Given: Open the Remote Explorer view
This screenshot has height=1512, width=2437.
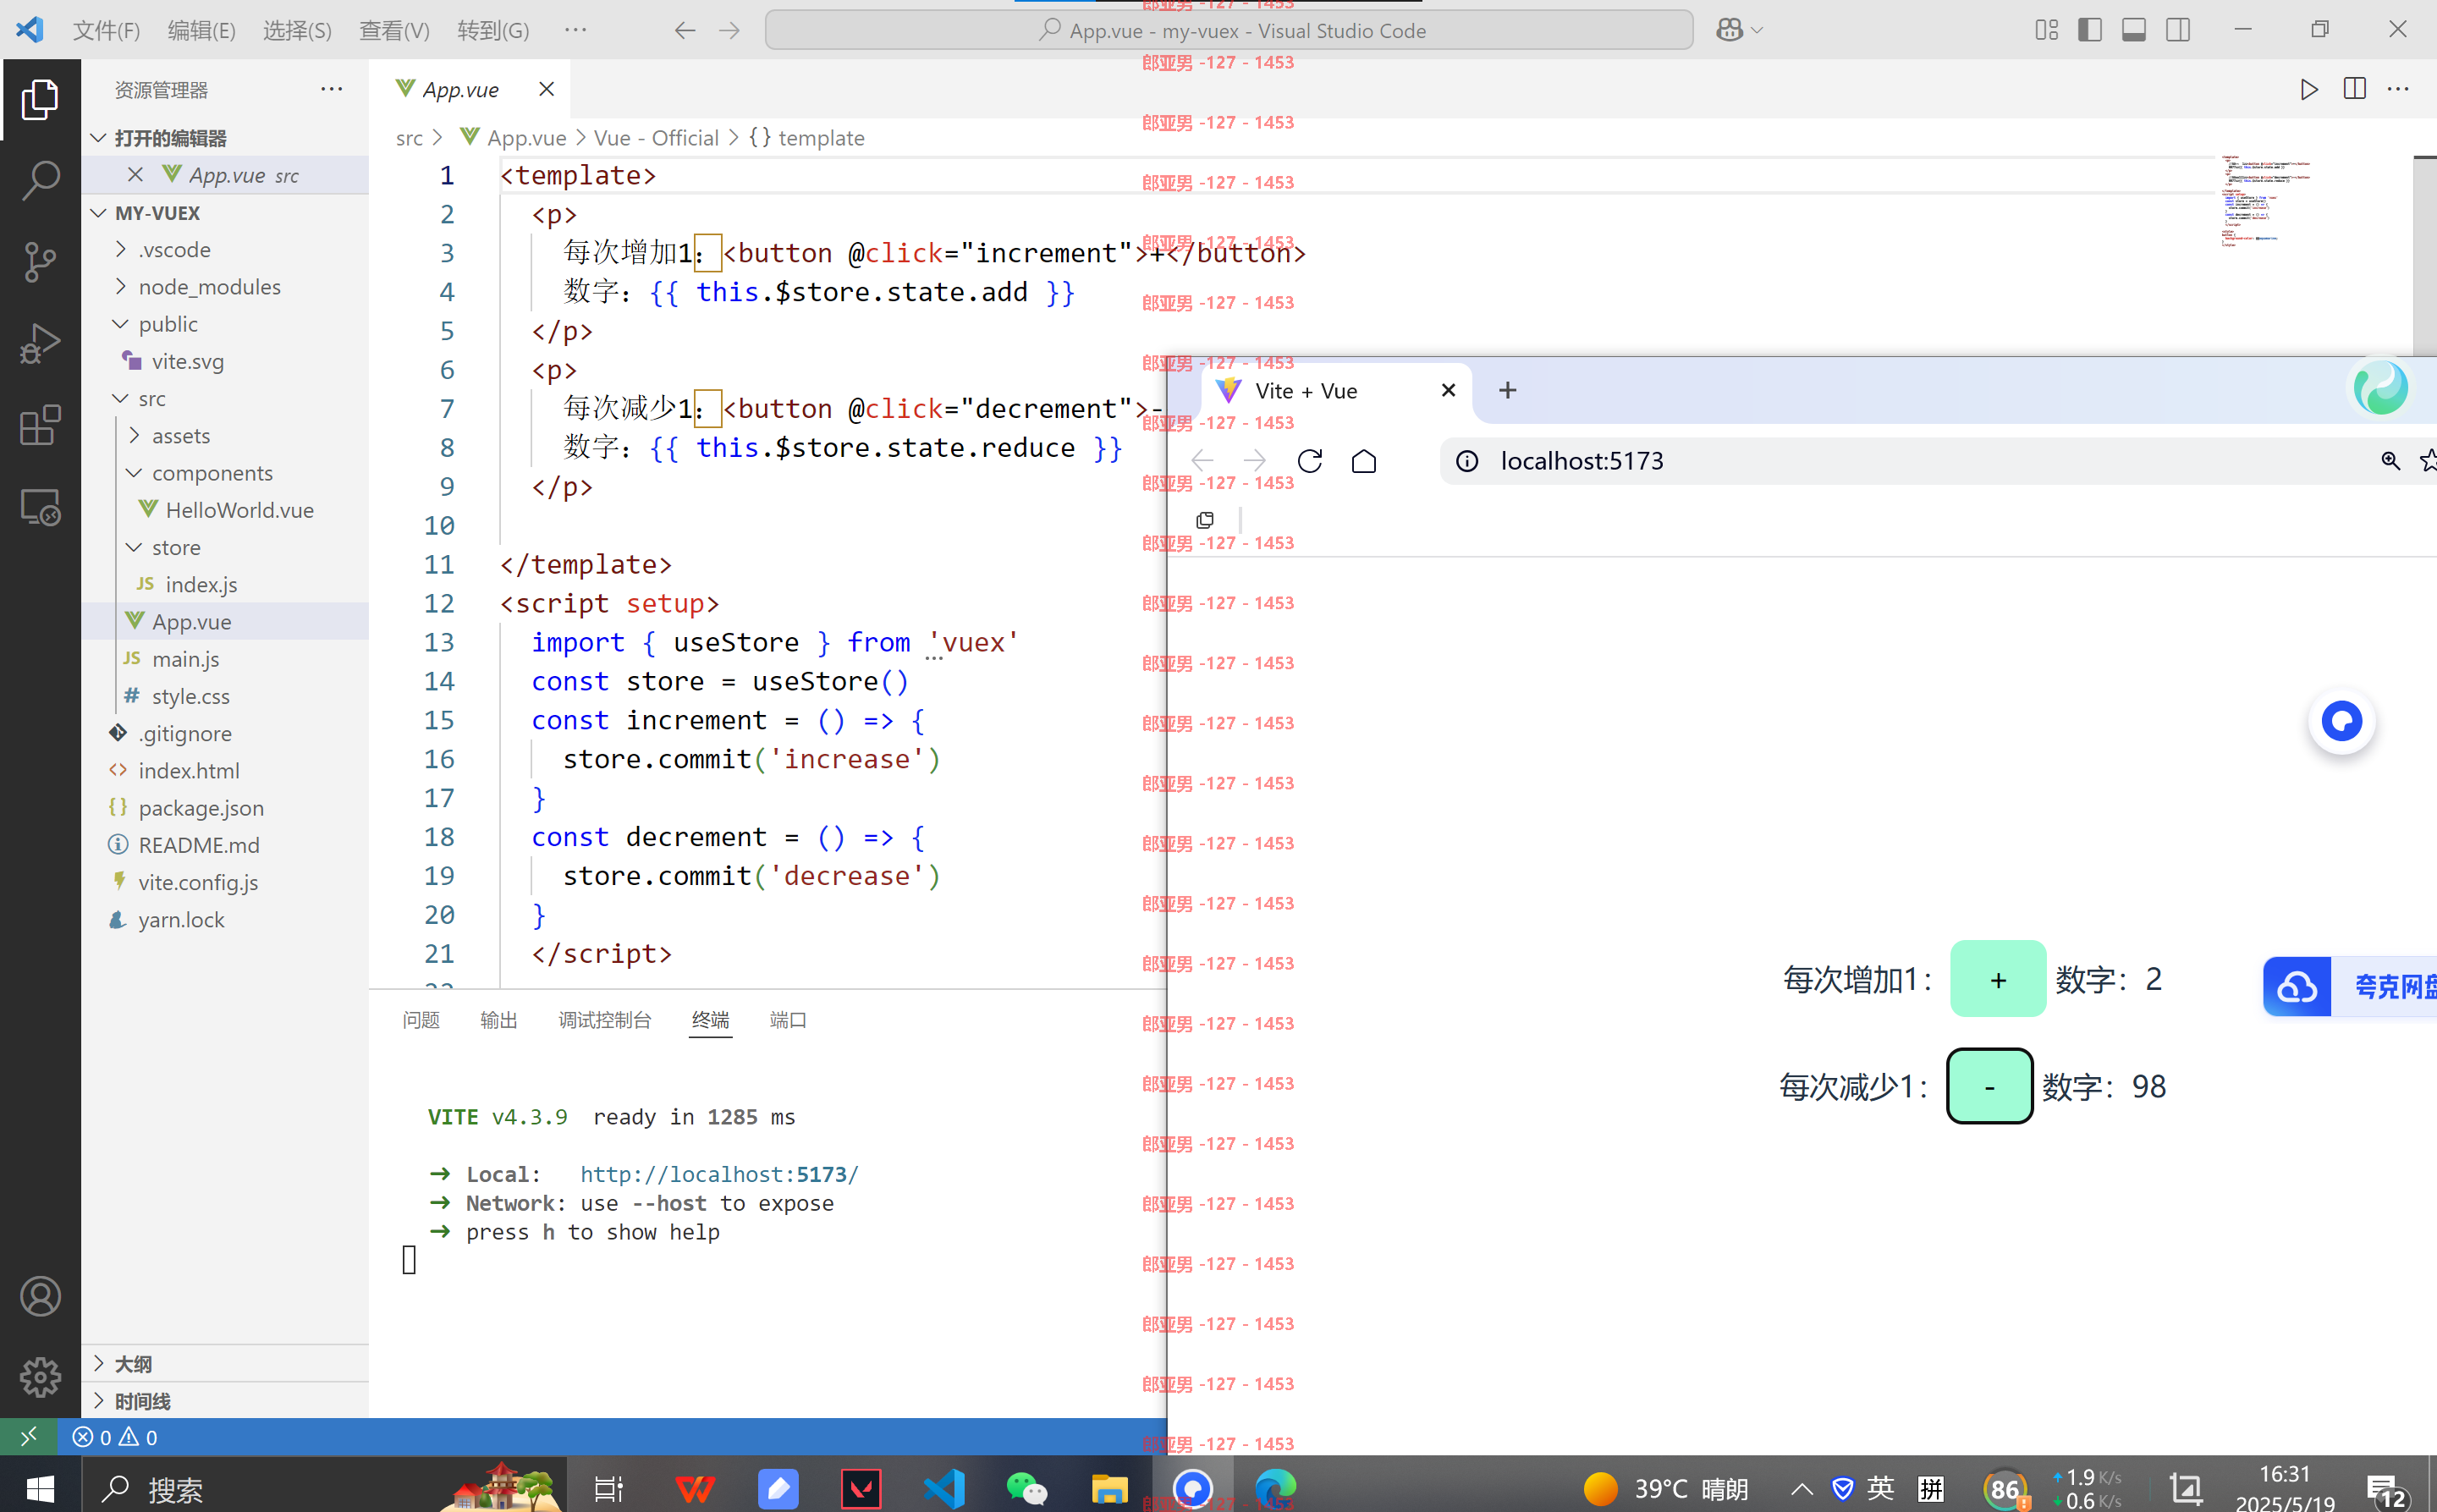Looking at the screenshot, I should click(x=40, y=507).
